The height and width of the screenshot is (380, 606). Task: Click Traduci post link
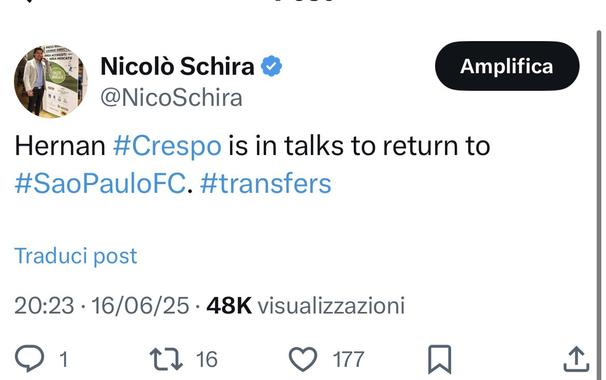point(76,256)
